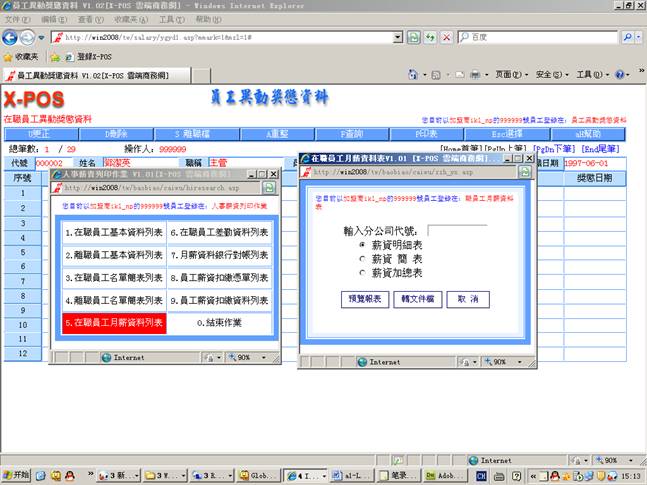Click the Start button on the taskbar
This screenshot has height=485, width=647.
17,475
